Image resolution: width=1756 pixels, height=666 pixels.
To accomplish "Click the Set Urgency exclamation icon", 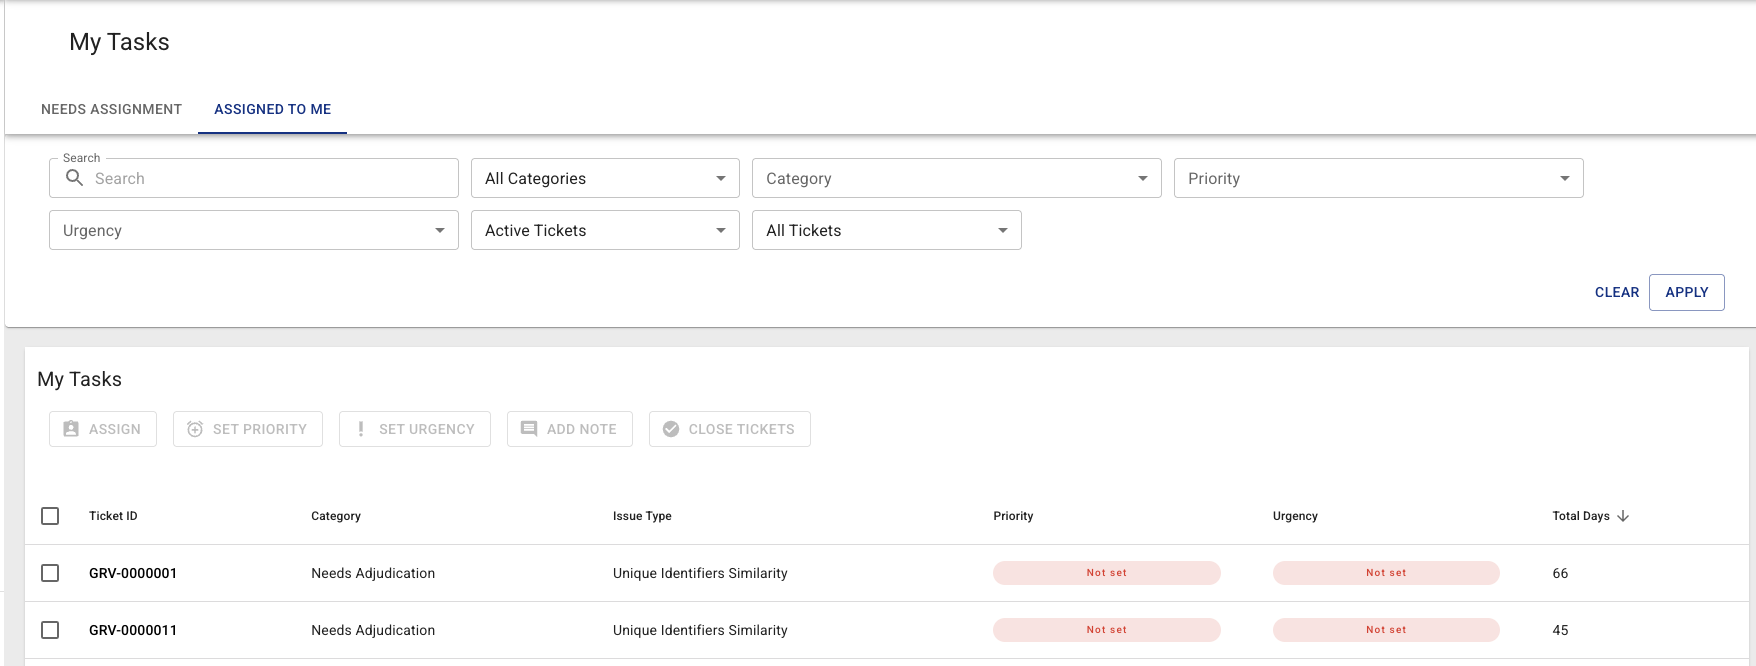I will 361,429.
